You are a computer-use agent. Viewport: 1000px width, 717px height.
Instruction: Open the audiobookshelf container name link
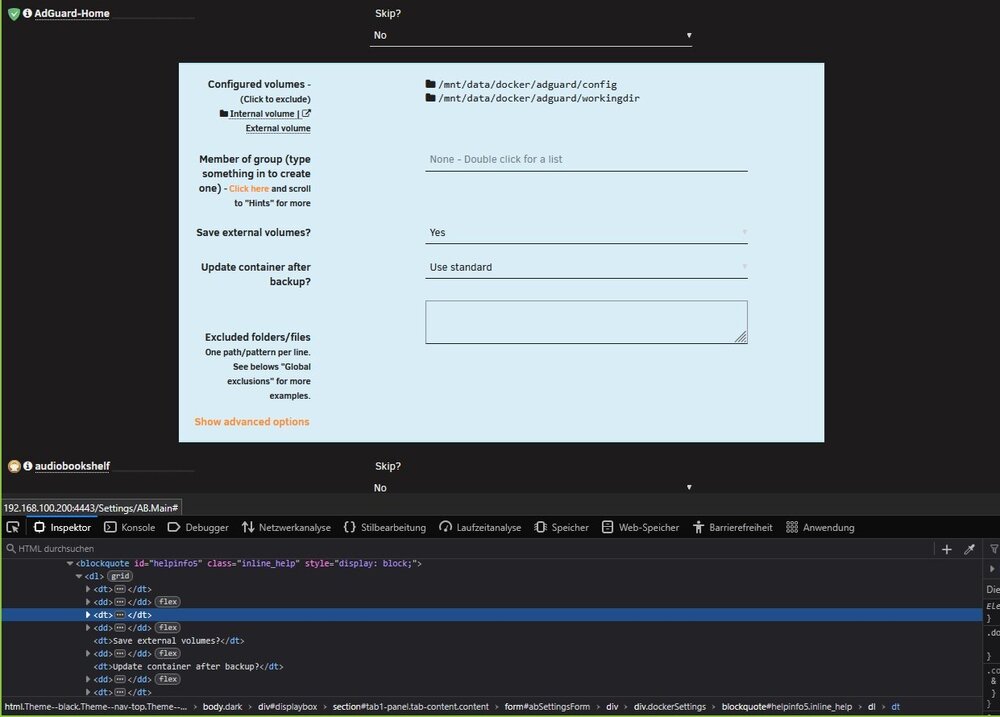click(x=72, y=466)
